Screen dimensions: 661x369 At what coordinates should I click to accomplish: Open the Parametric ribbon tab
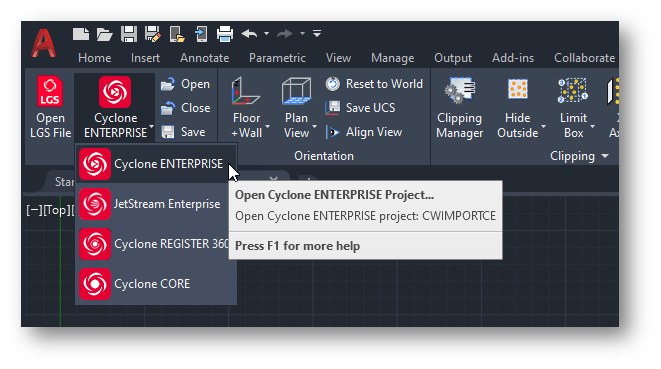coord(277,58)
